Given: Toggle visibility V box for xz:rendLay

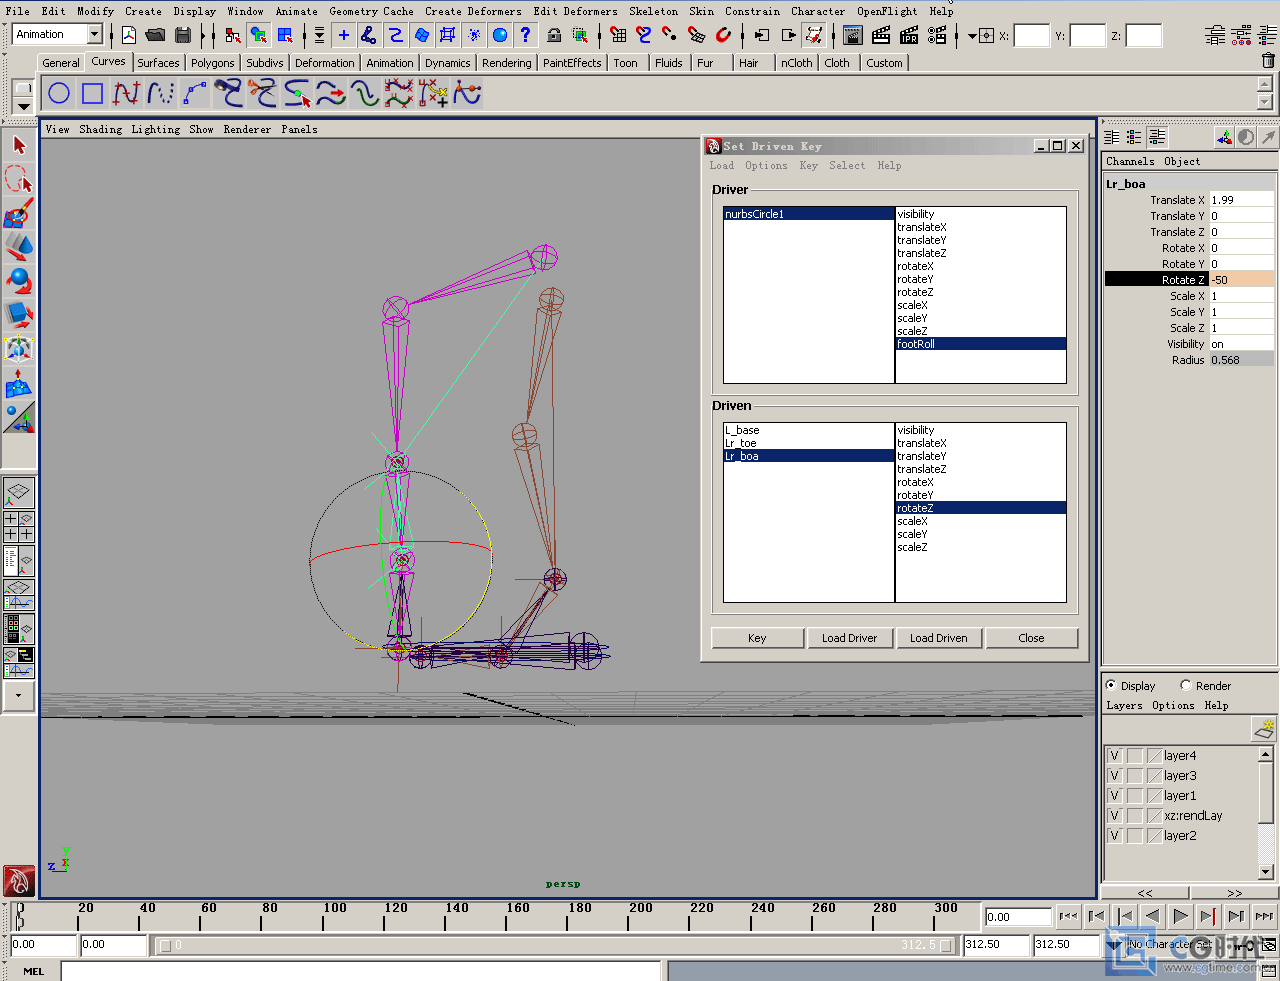Looking at the screenshot, I should tap(1114, 816).
